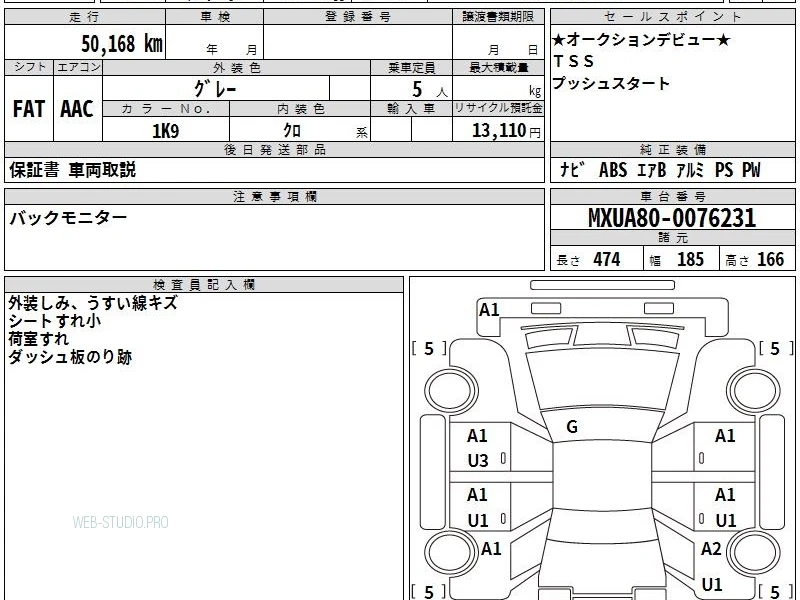This screenshot has width=800, height=600.
Task: Select the G mark on the windshield
Action: pyautogui.click(x=572, y=427)
